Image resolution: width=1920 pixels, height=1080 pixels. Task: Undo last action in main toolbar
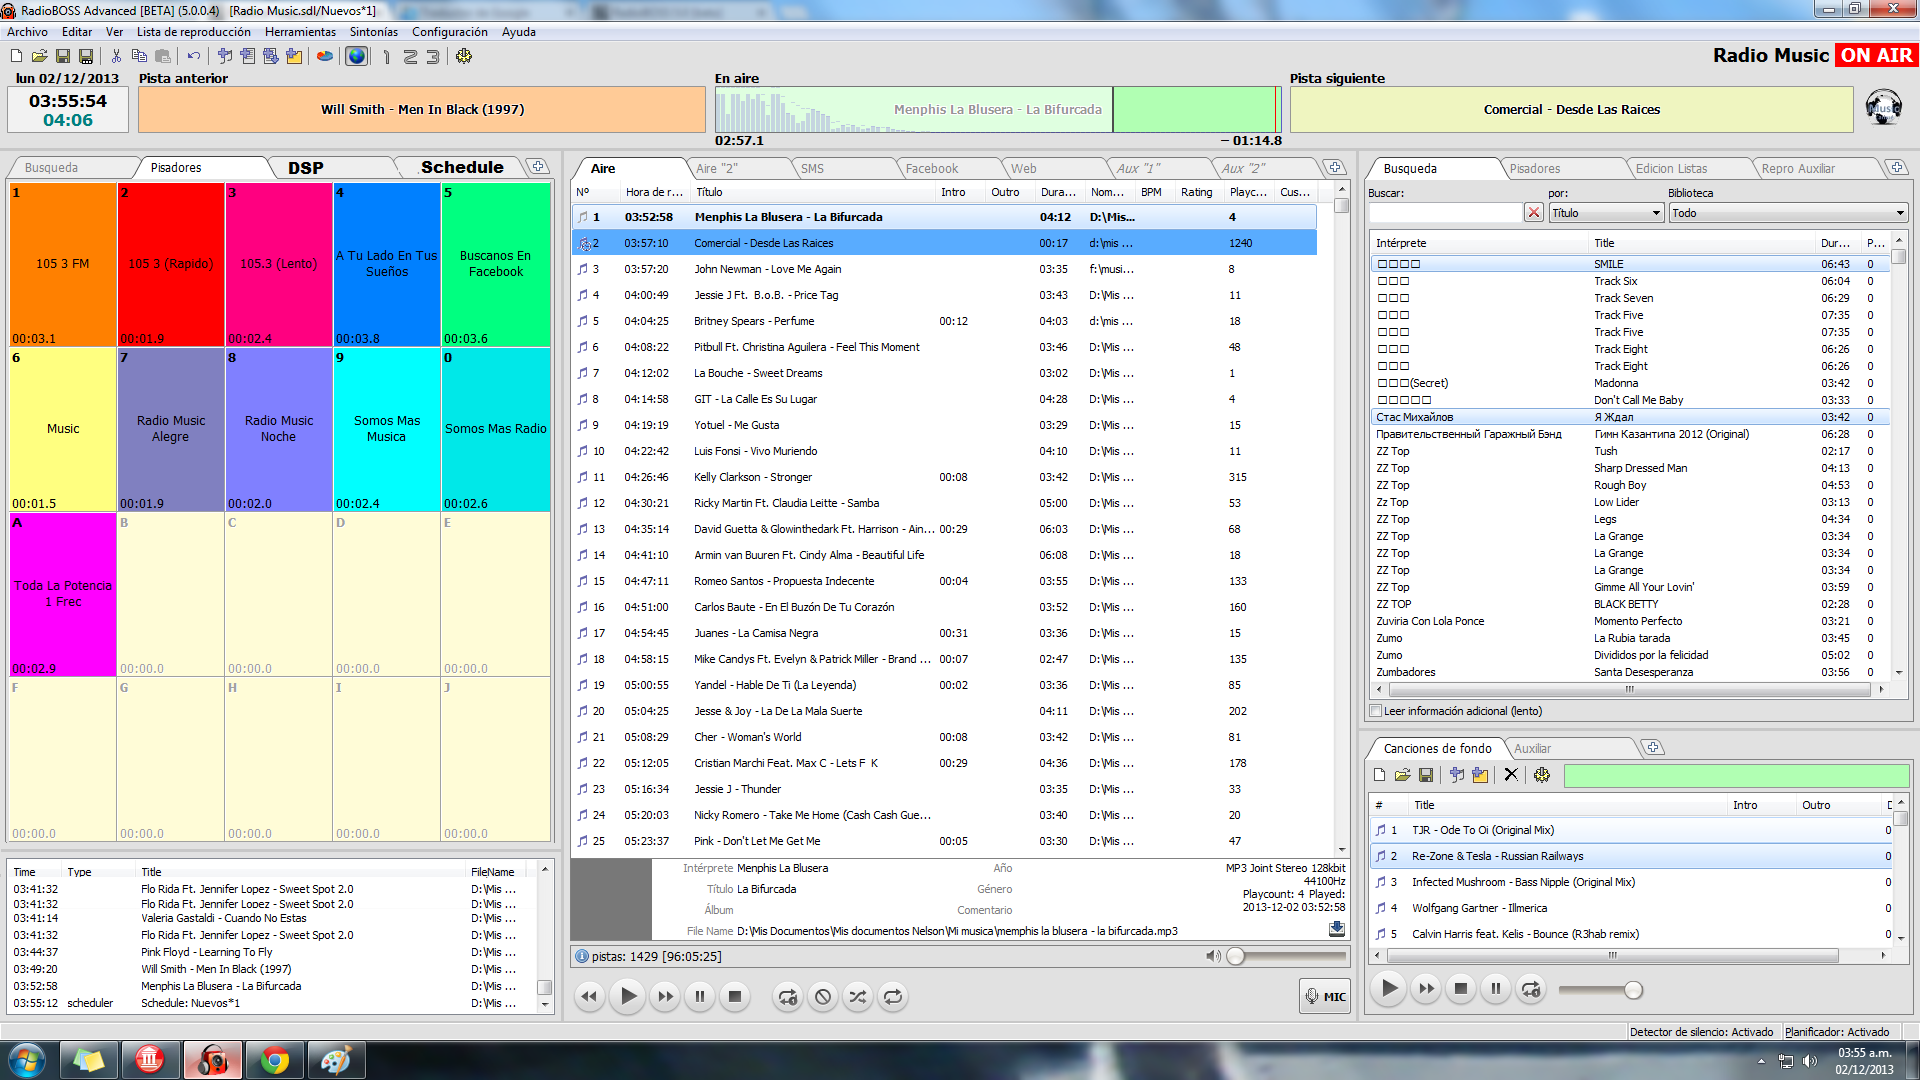coord(193,56)
